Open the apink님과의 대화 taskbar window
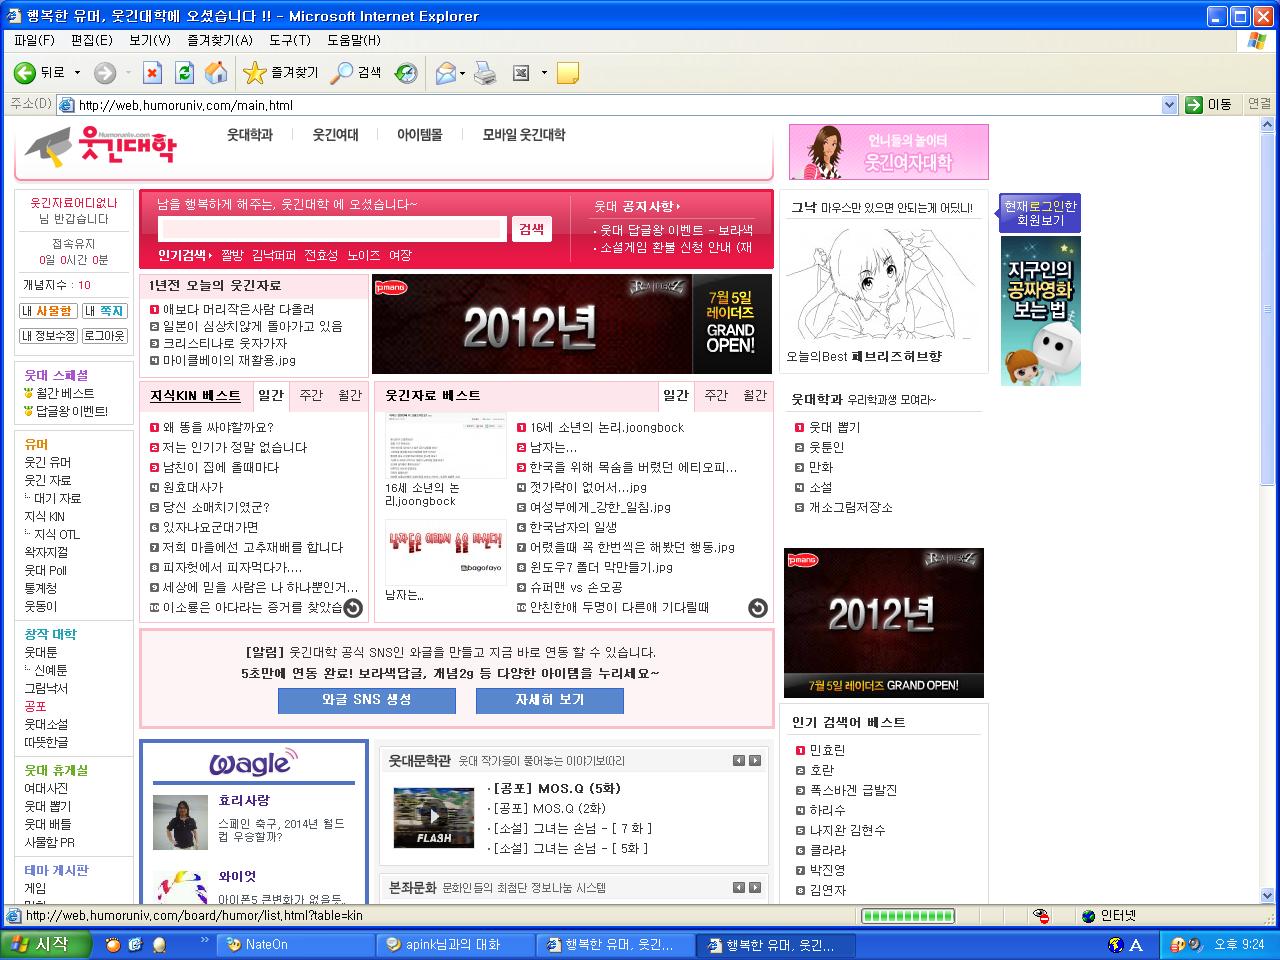The image size is (1280, 960). (x=454, y=945)
